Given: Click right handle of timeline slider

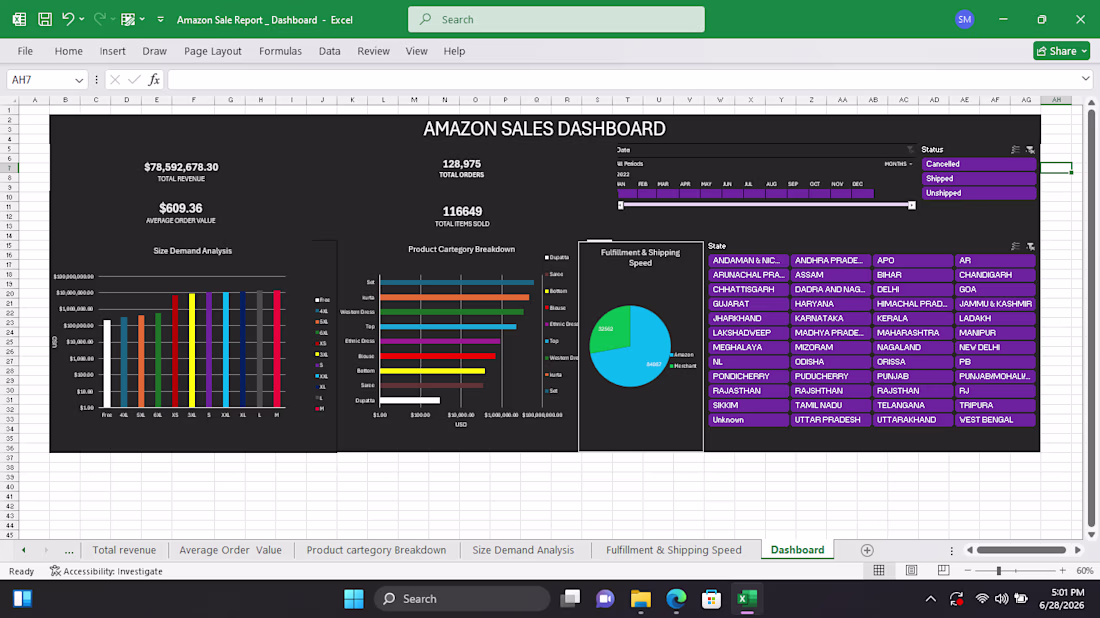Looking at the screenshot, I should coord(911,205).
